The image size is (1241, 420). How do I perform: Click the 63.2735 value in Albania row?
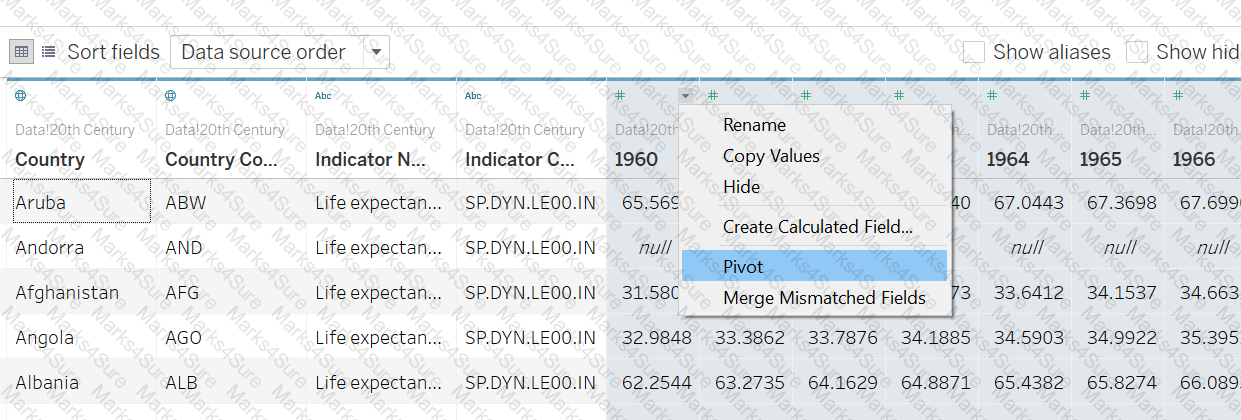[750, 382]
